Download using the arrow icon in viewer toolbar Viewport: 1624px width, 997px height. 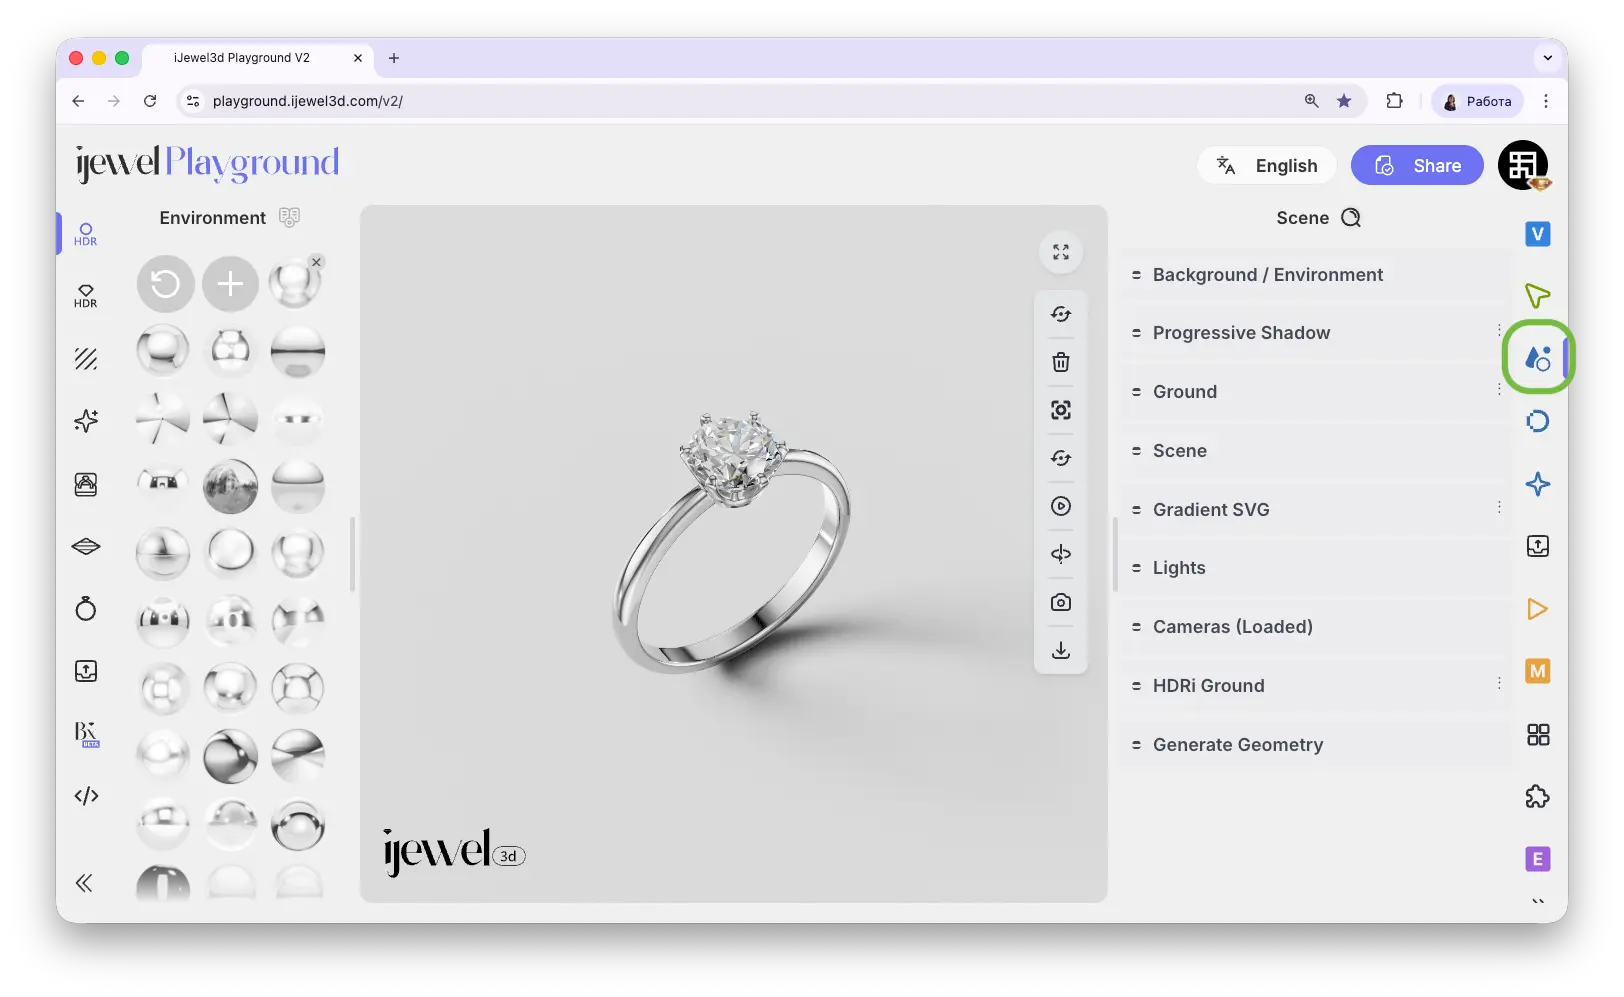click(1061, 650)
